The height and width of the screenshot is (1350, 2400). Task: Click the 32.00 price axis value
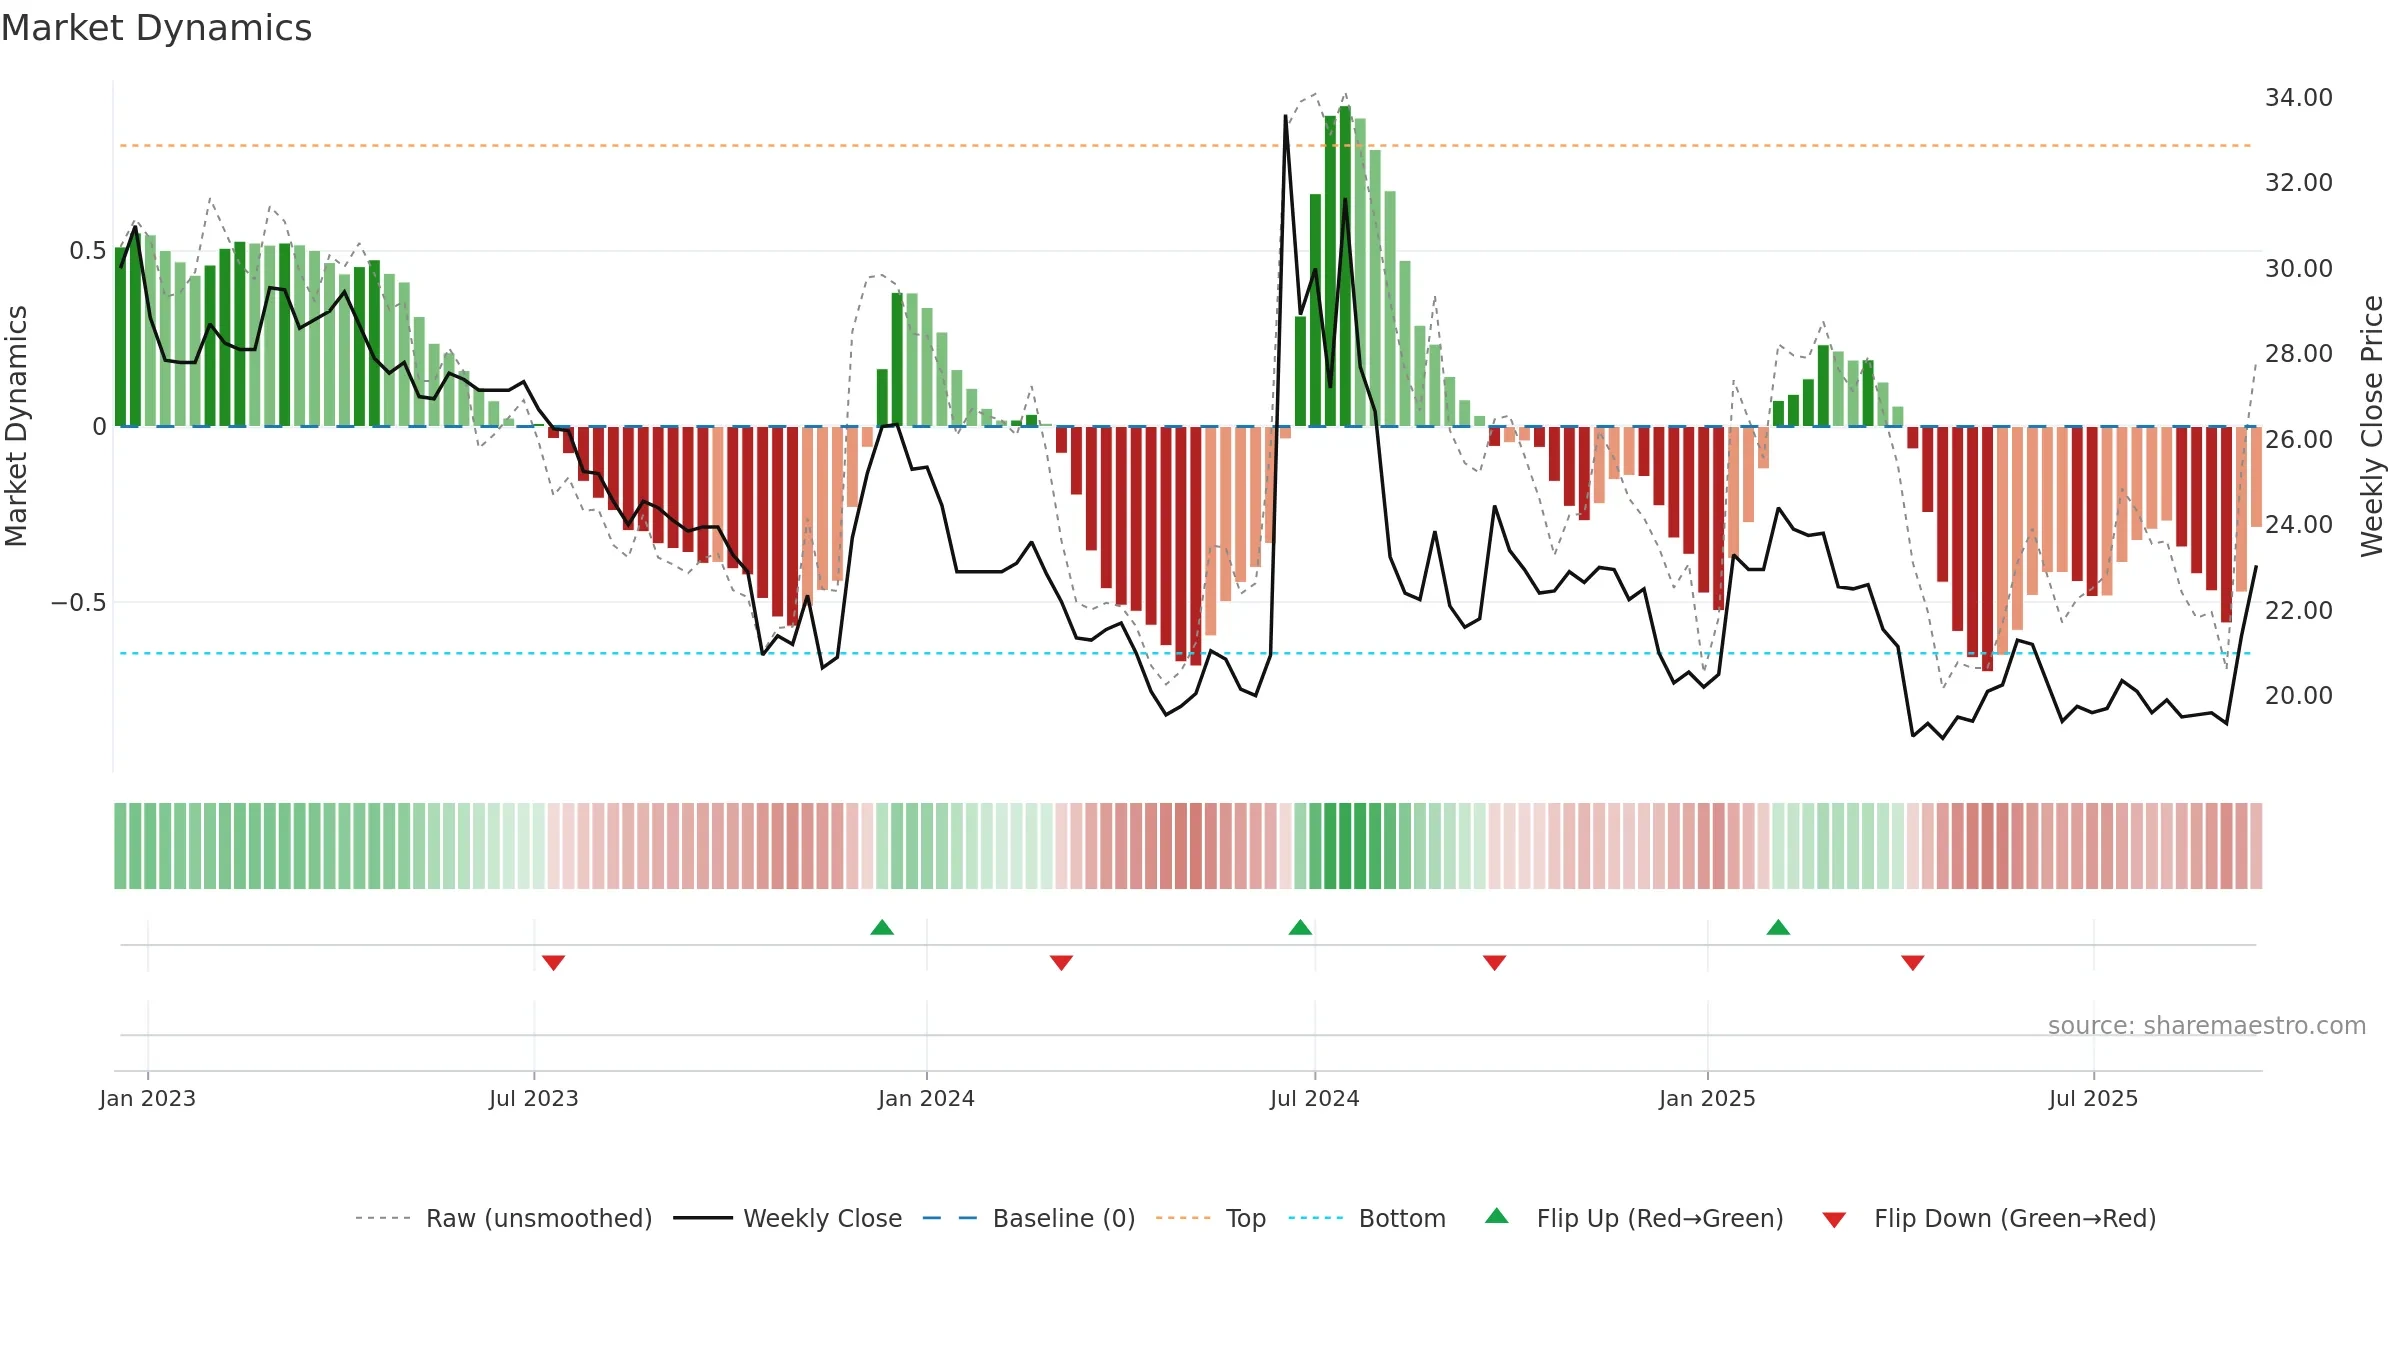pos(2299,182)
